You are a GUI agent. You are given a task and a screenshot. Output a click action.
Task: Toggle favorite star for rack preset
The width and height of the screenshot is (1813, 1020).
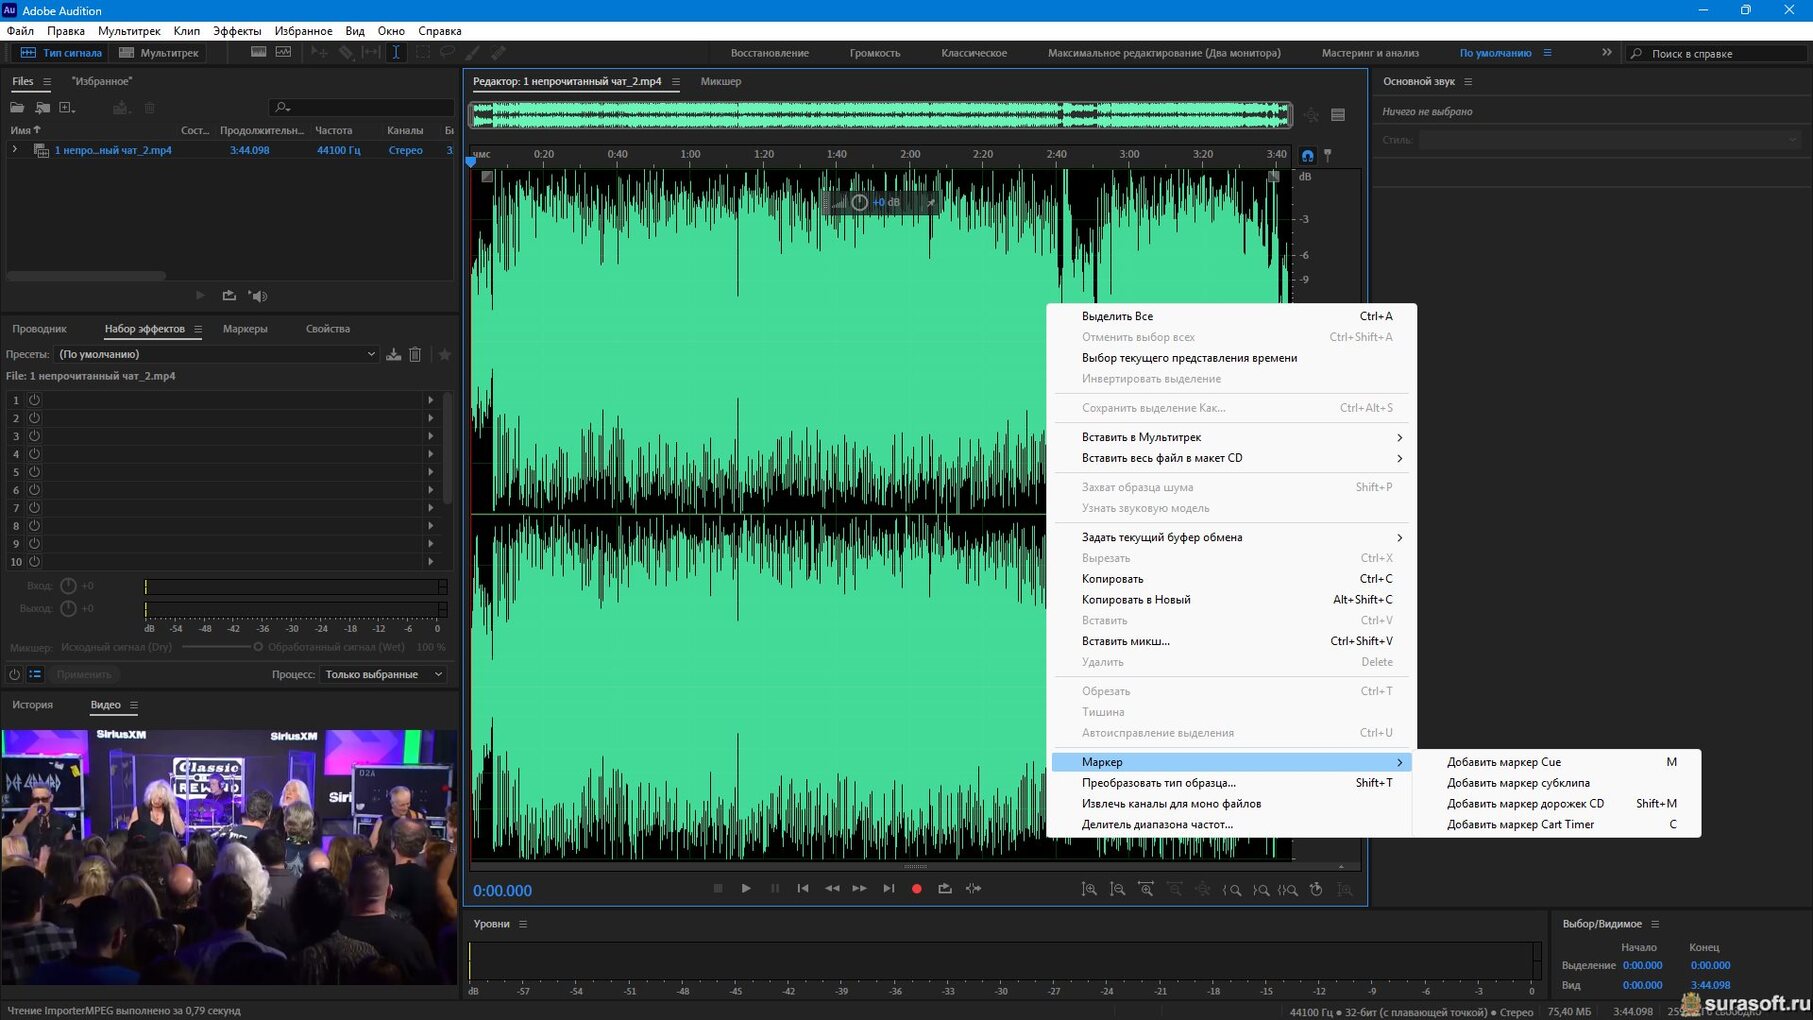[x=444, y=354]
